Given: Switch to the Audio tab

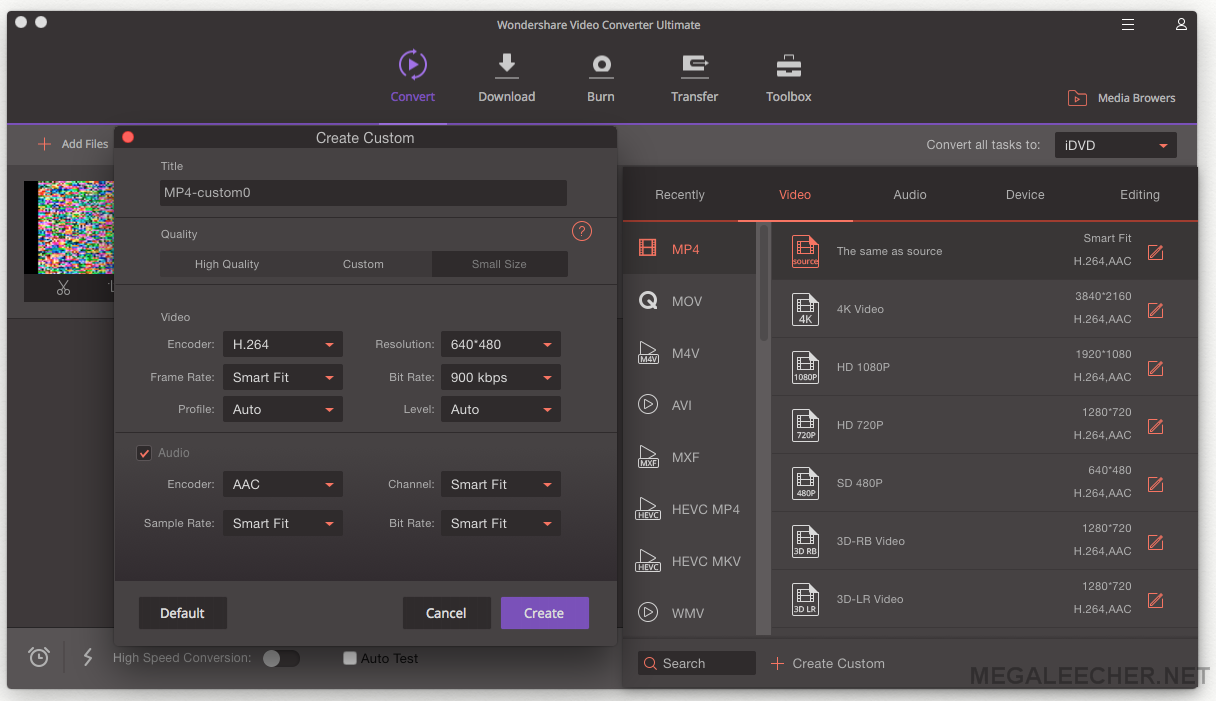Looking at the screenshot, I should pyautogui.click(x=910, y=195).
